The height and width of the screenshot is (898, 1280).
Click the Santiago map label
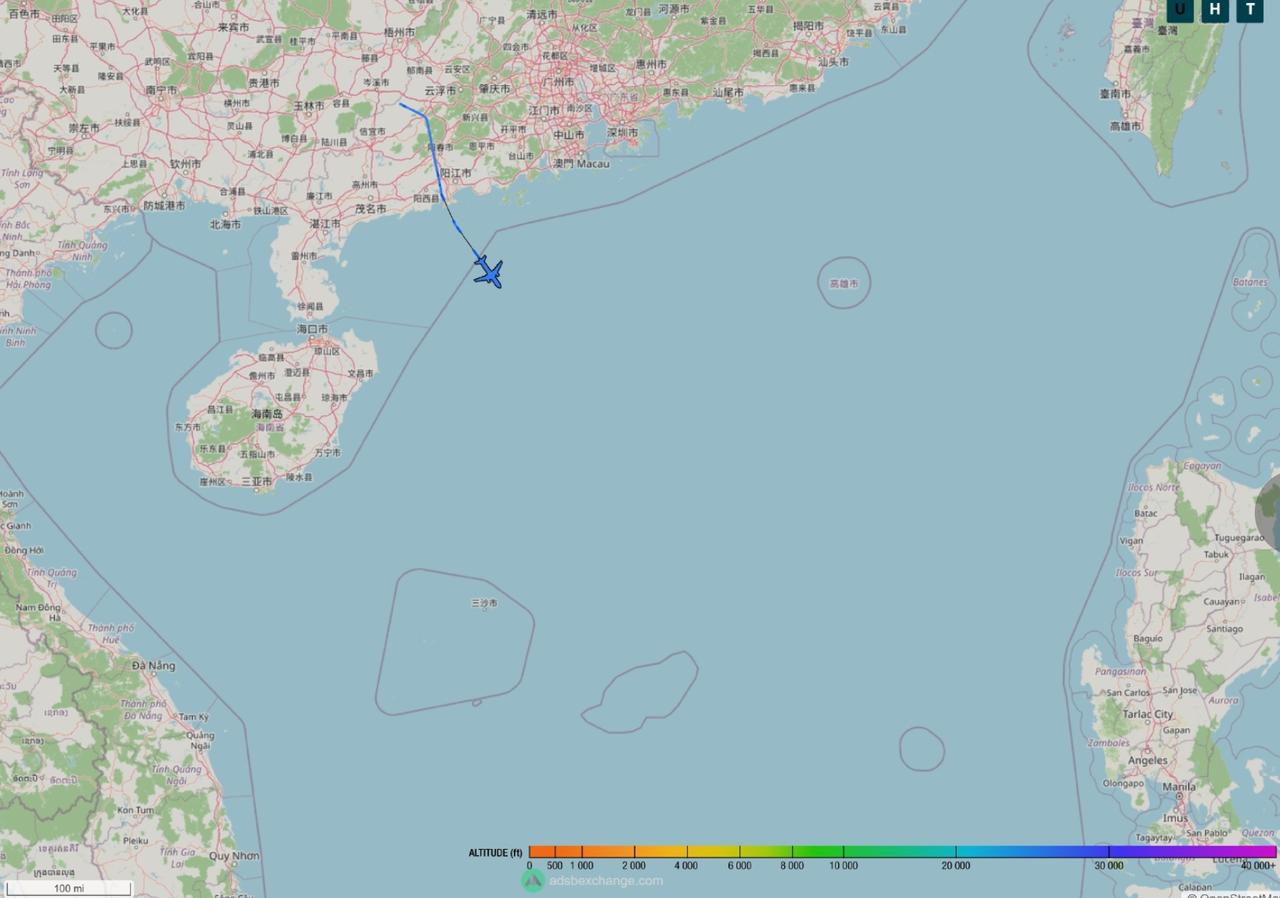pos(1224,629)
